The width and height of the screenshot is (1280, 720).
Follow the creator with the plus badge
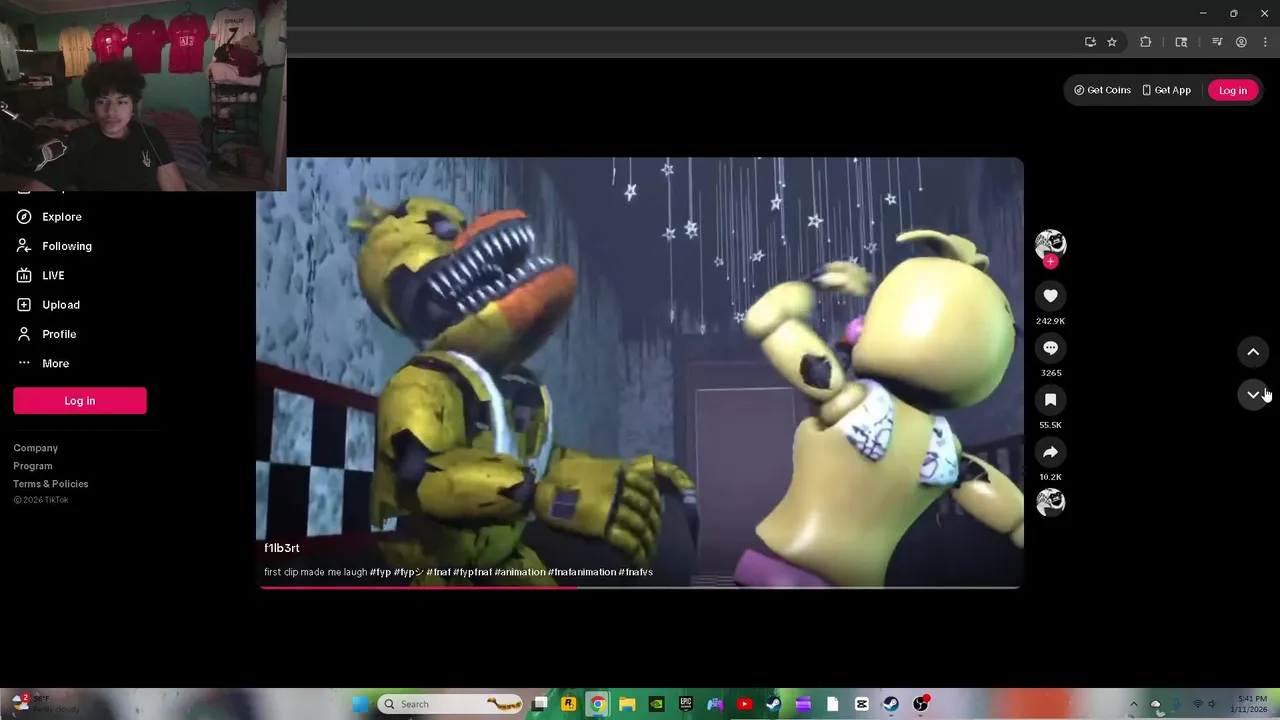pyautogui.click(x=1050, y=262)
